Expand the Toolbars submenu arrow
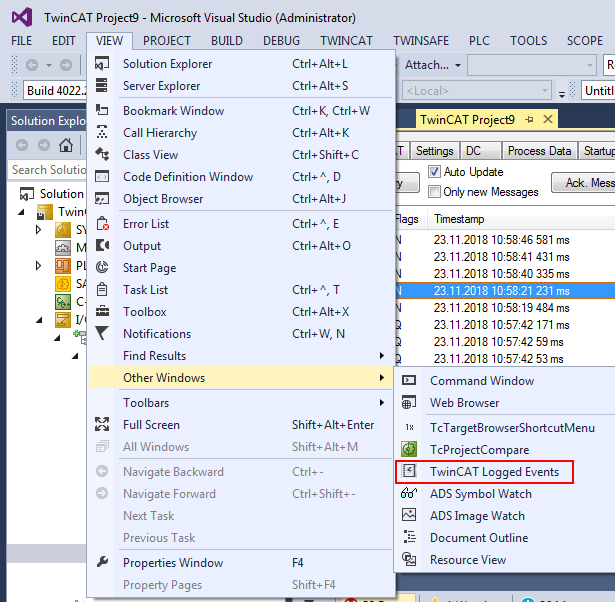615x602 pixels. [382, 402]
